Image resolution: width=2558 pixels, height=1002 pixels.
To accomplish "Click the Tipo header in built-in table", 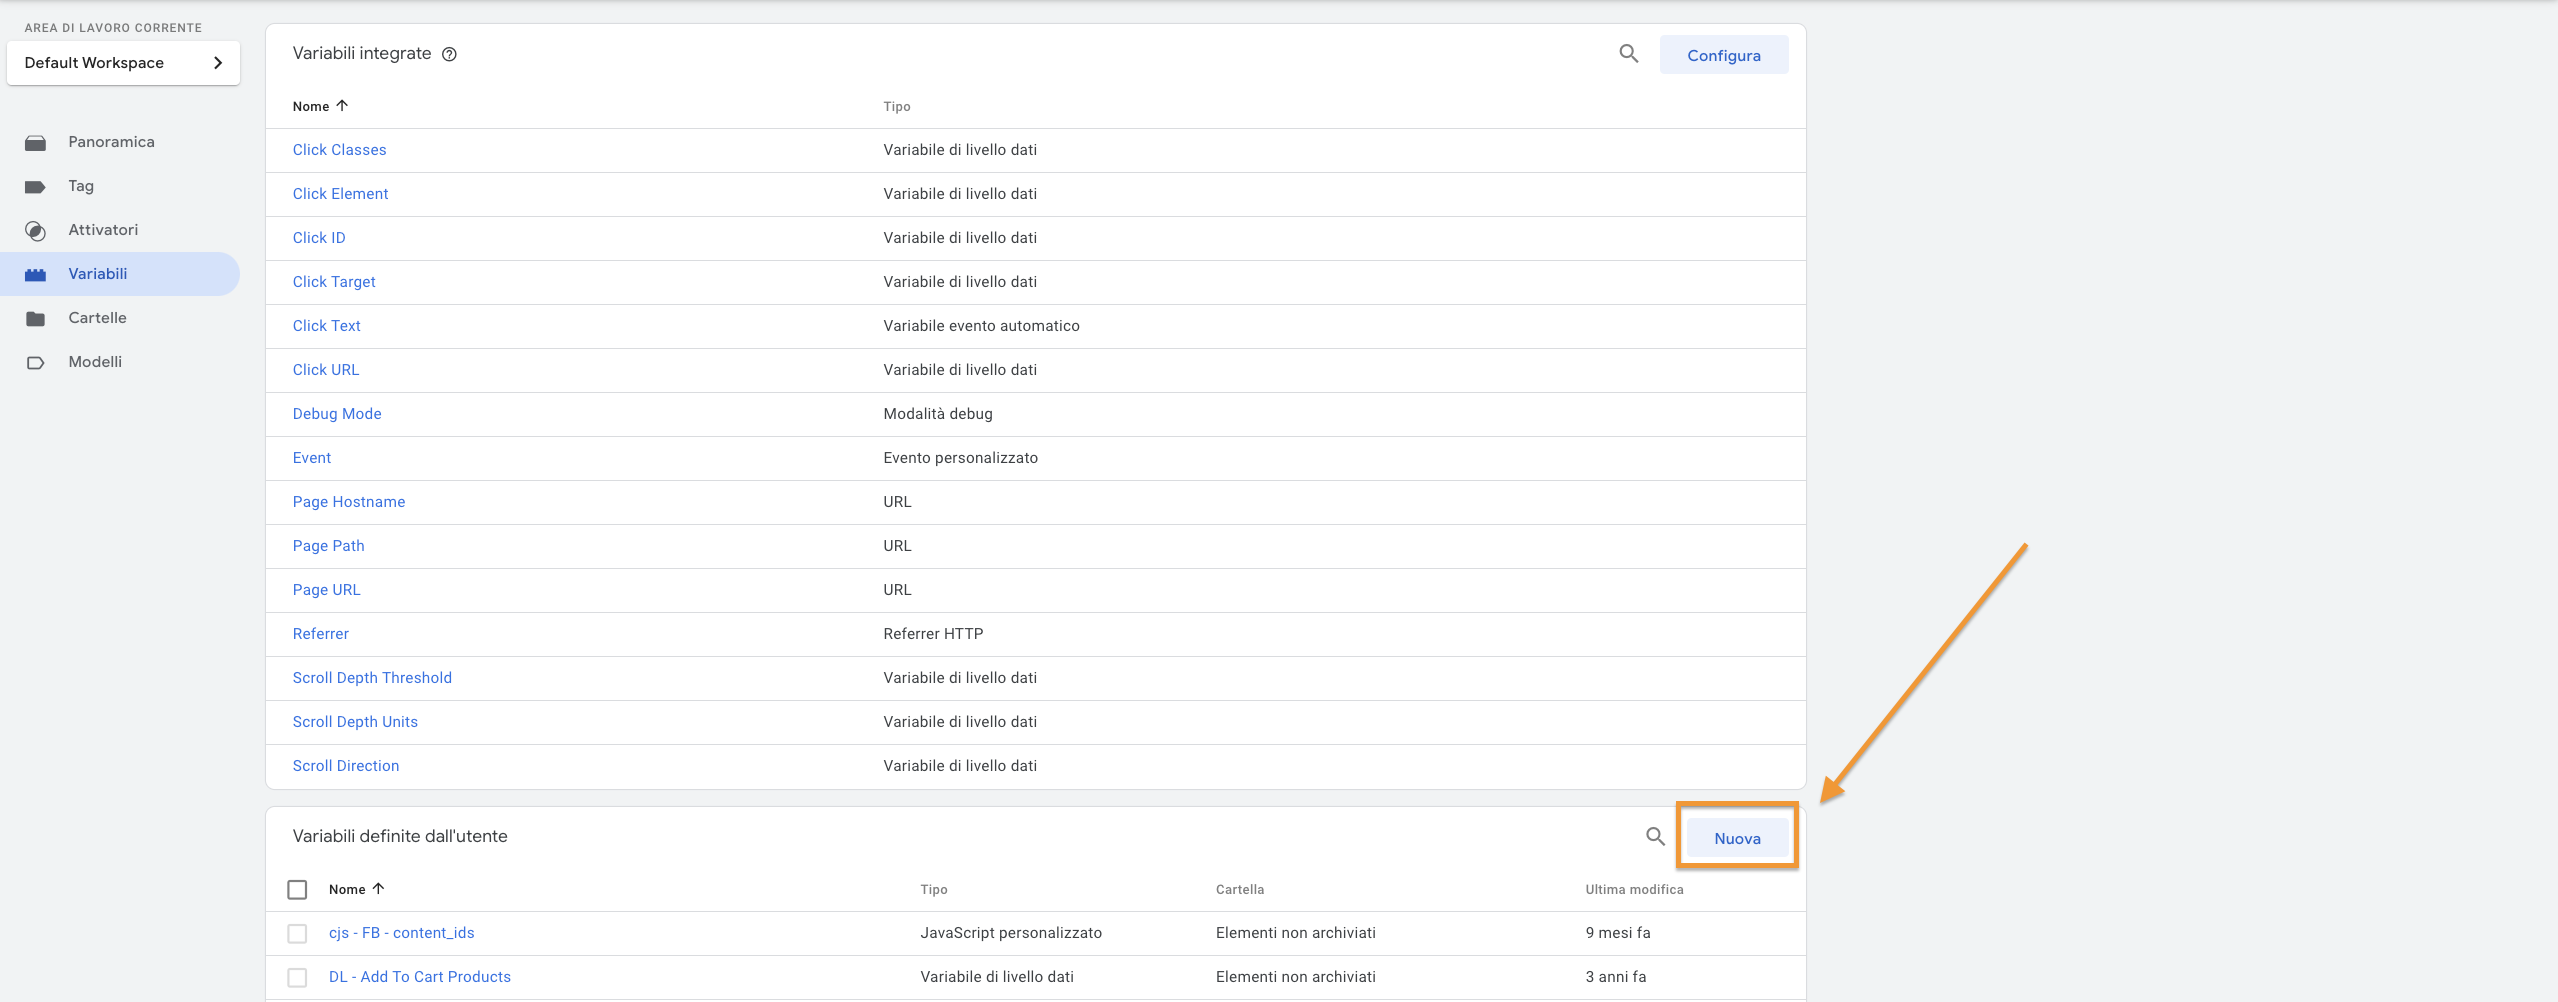I will [897, 106].
